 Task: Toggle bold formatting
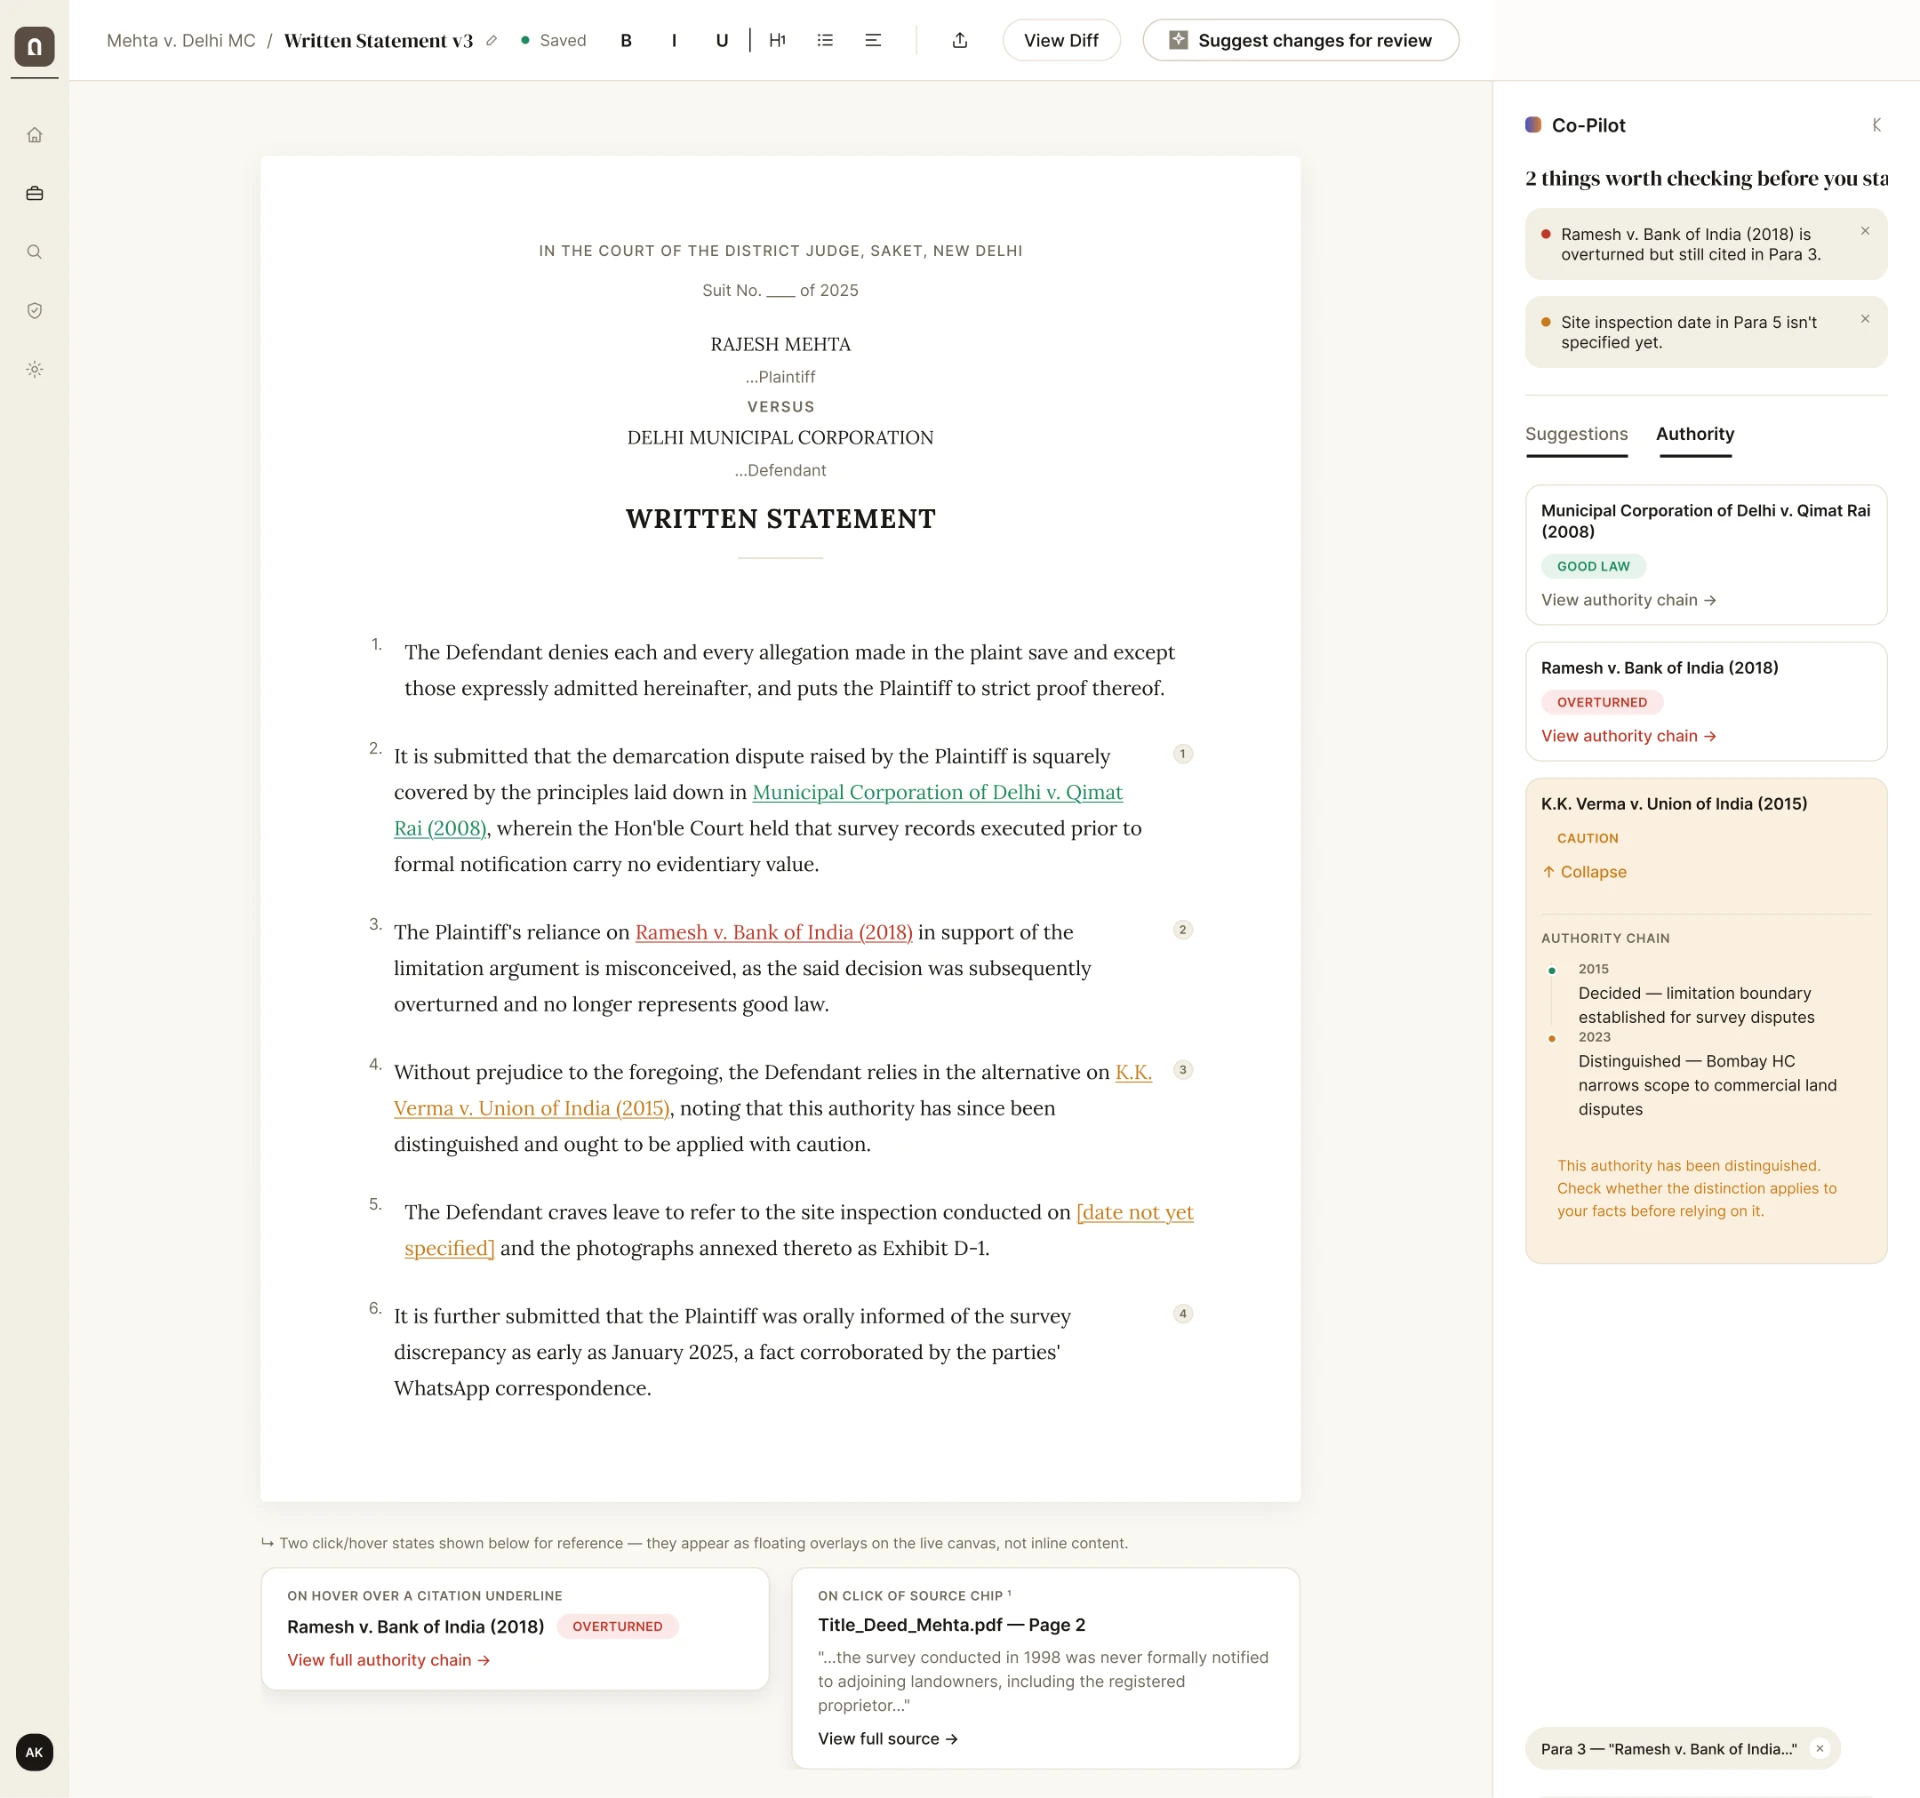pos(626,40)
